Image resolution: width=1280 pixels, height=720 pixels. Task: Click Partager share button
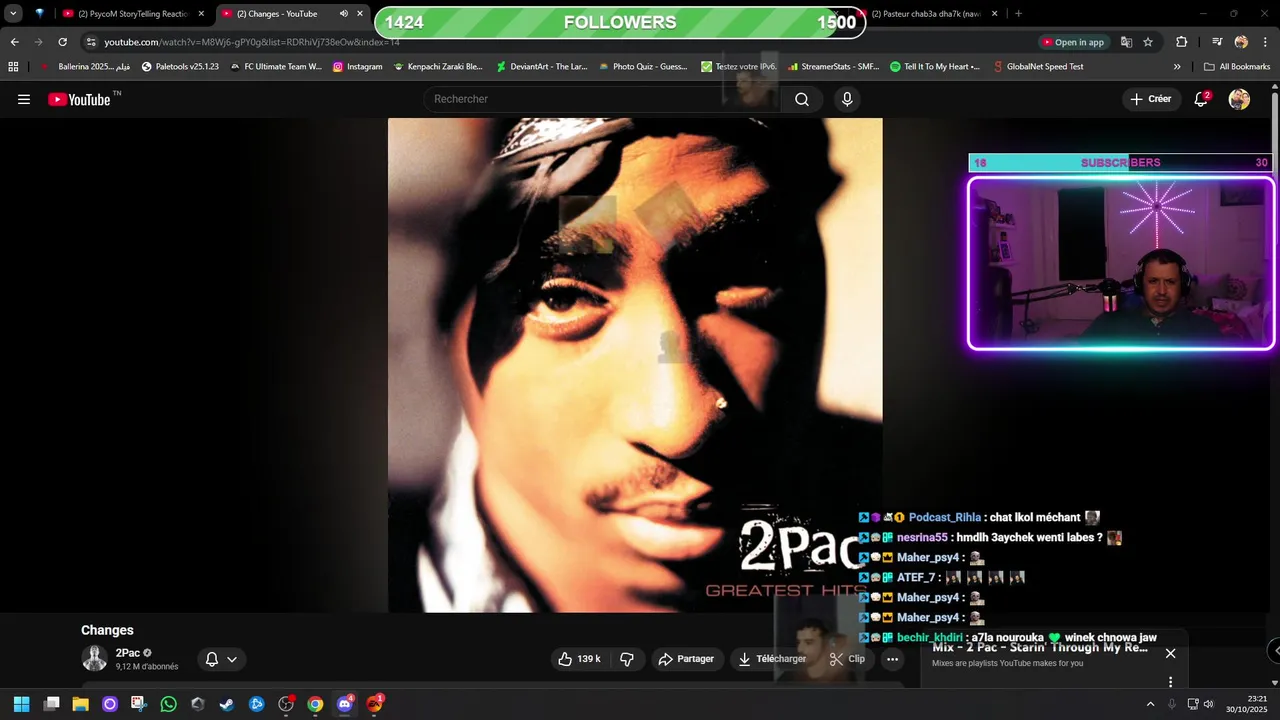tap(686, 659)
